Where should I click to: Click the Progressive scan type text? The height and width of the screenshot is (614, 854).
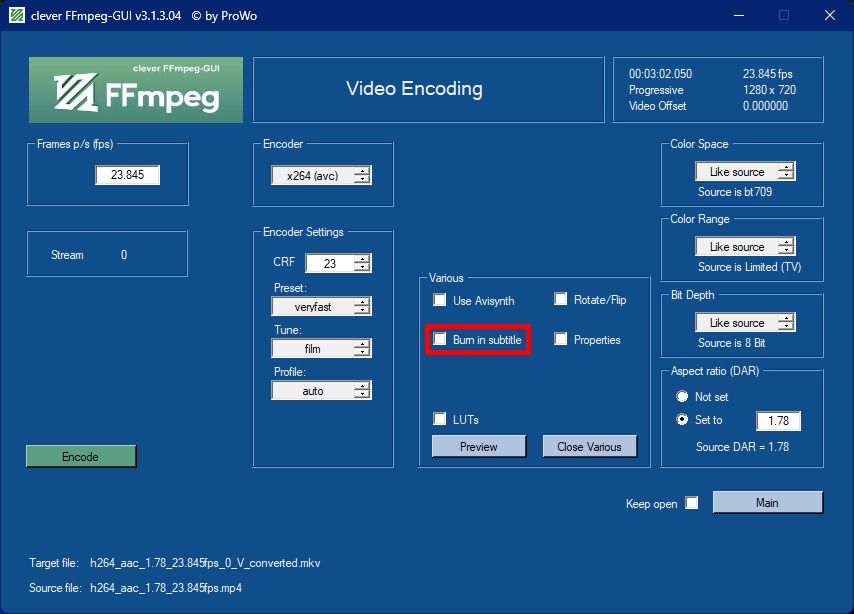click(656, 90)
